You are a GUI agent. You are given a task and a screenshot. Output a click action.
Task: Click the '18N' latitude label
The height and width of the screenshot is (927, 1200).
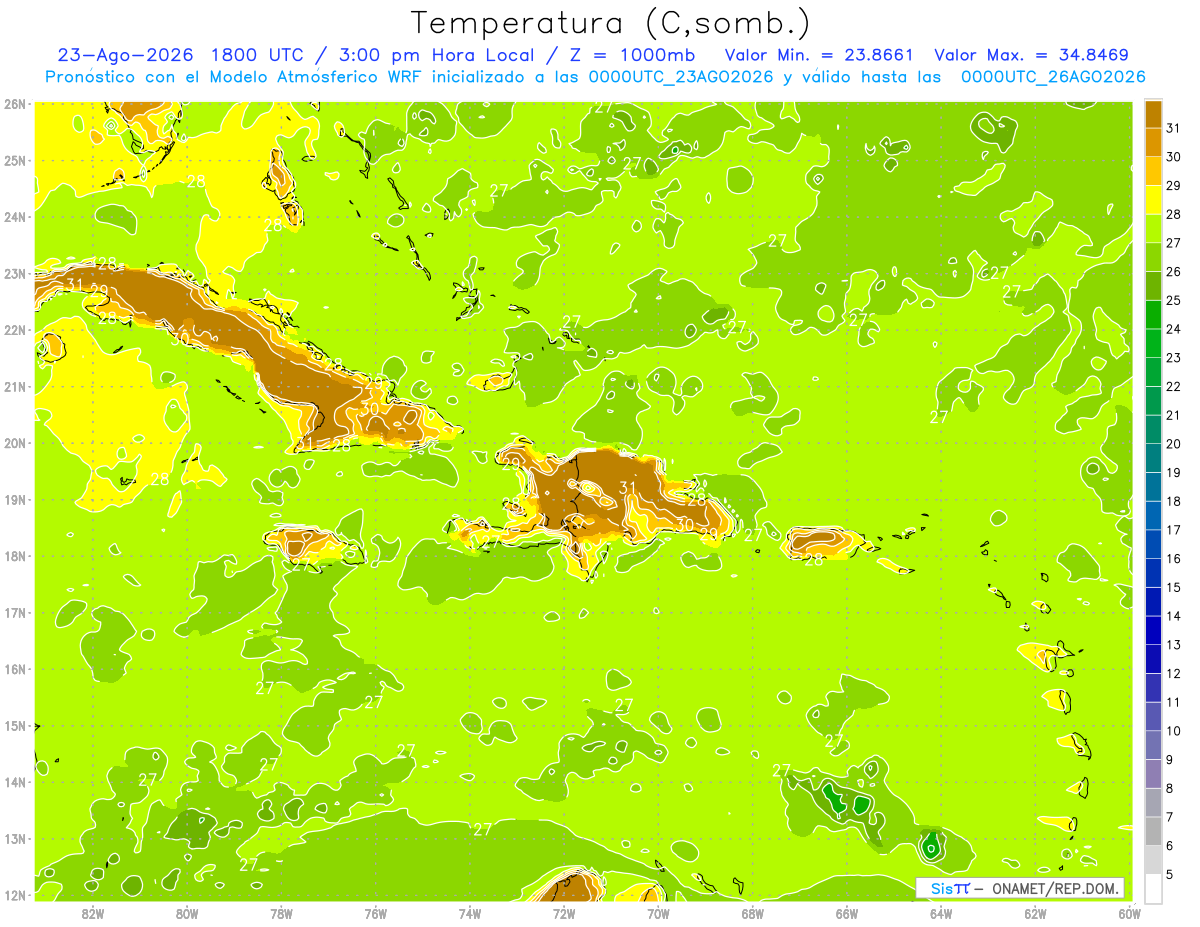15,556
